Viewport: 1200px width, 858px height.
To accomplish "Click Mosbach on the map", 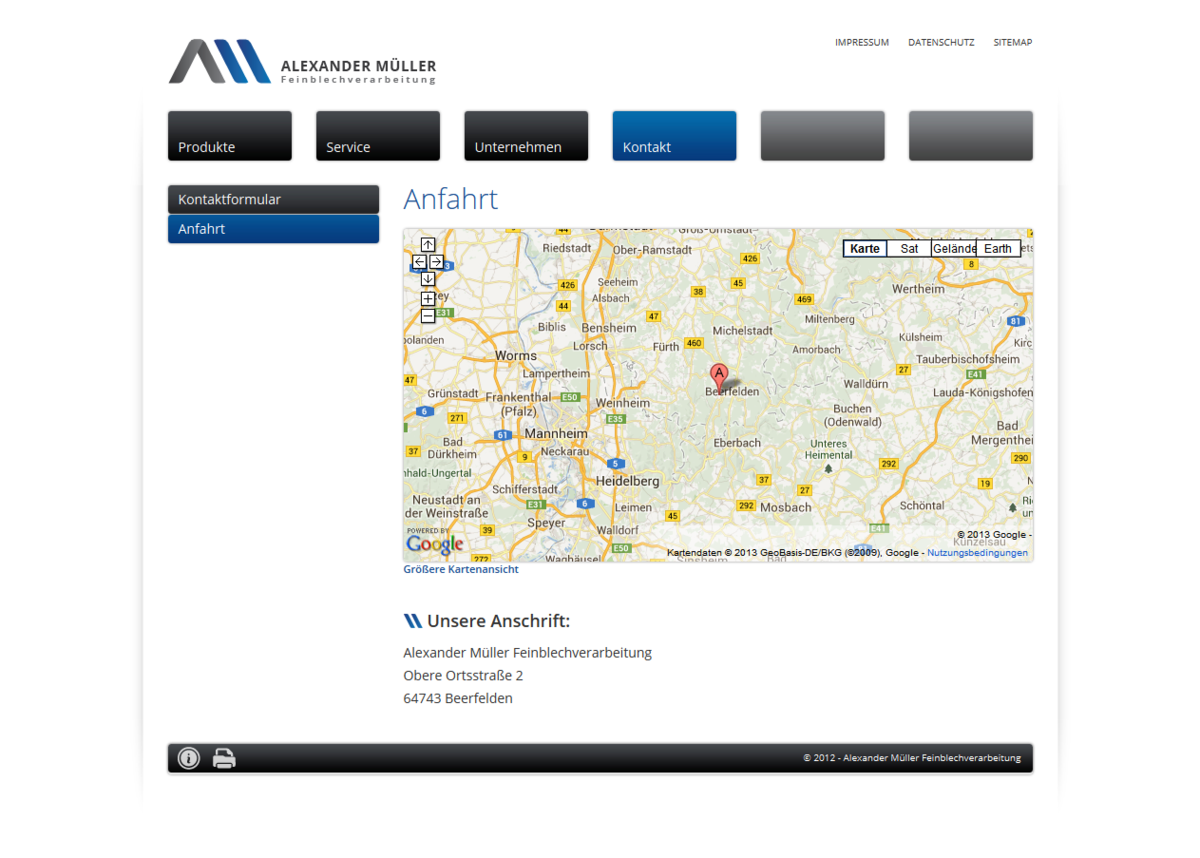I will (x=786, y=508).
